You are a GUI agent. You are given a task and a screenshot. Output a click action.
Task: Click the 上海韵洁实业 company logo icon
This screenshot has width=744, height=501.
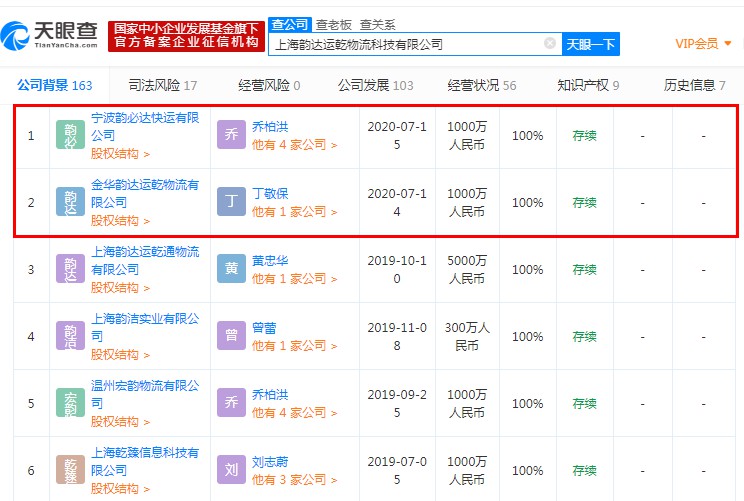pyautogui.click(x=70, y=335)
